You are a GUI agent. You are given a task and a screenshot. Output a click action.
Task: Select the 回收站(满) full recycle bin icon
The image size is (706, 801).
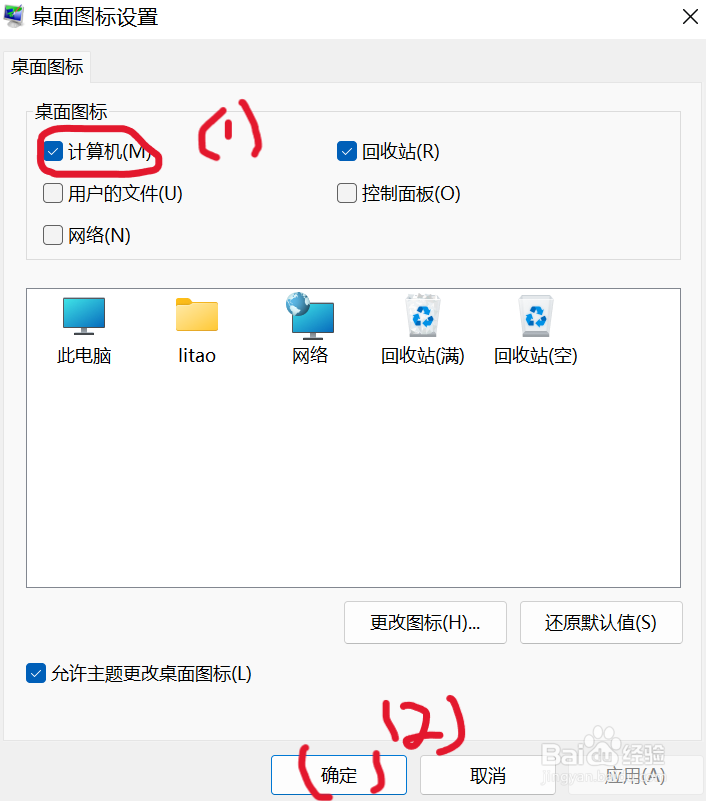pyautogui.click(x=422, y=315)
